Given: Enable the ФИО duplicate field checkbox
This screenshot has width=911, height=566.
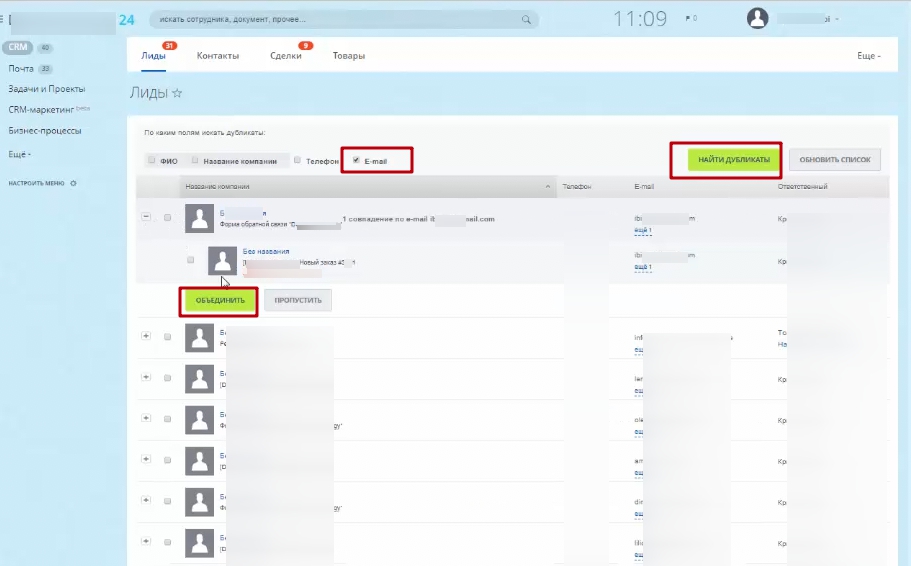Looking at the screenshot, I should [152, 160].
